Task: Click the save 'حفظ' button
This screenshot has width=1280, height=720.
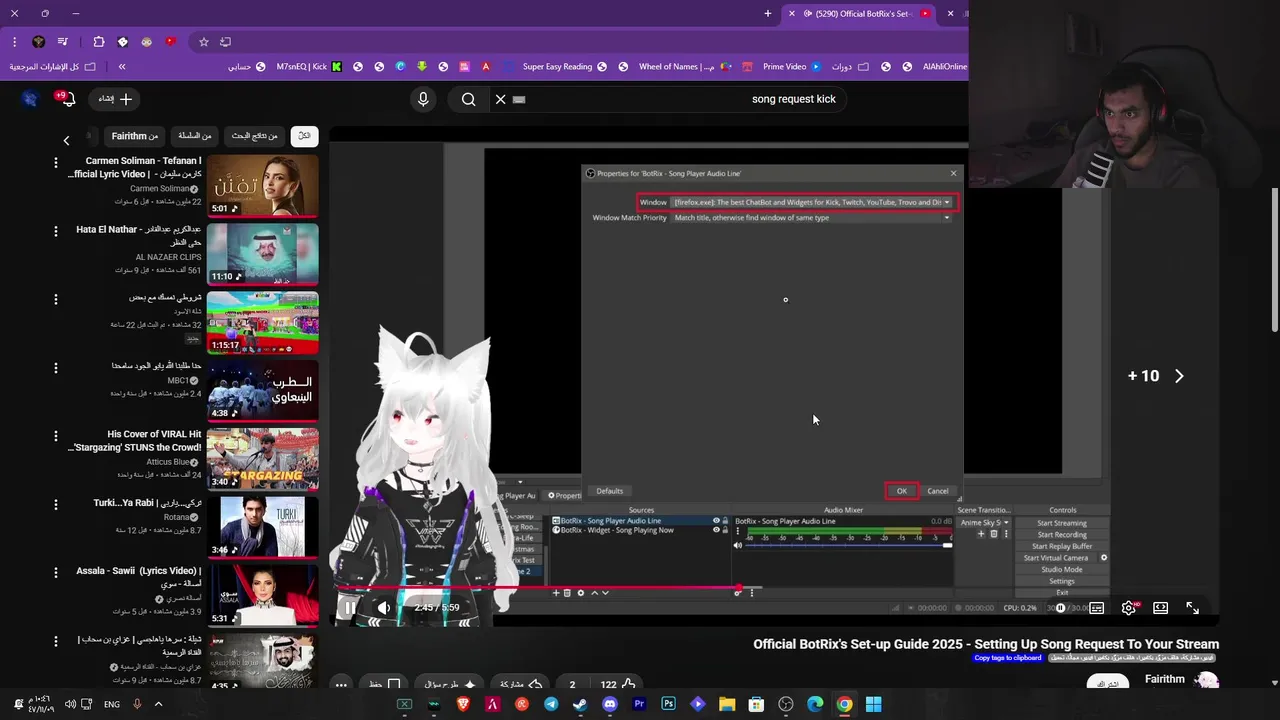Action: click(x=384, y=684)
